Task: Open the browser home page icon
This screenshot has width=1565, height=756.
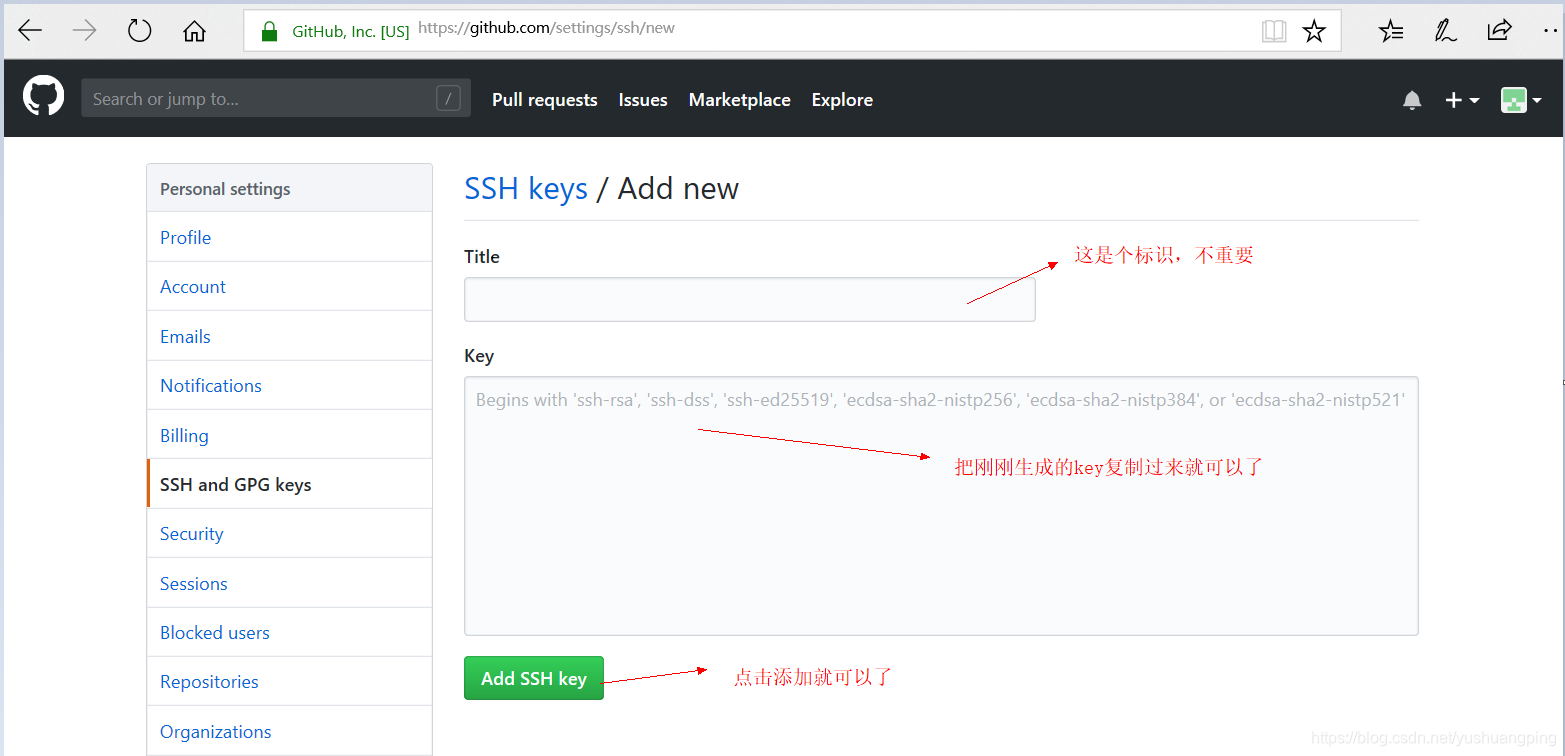Action: coord(194,31)
